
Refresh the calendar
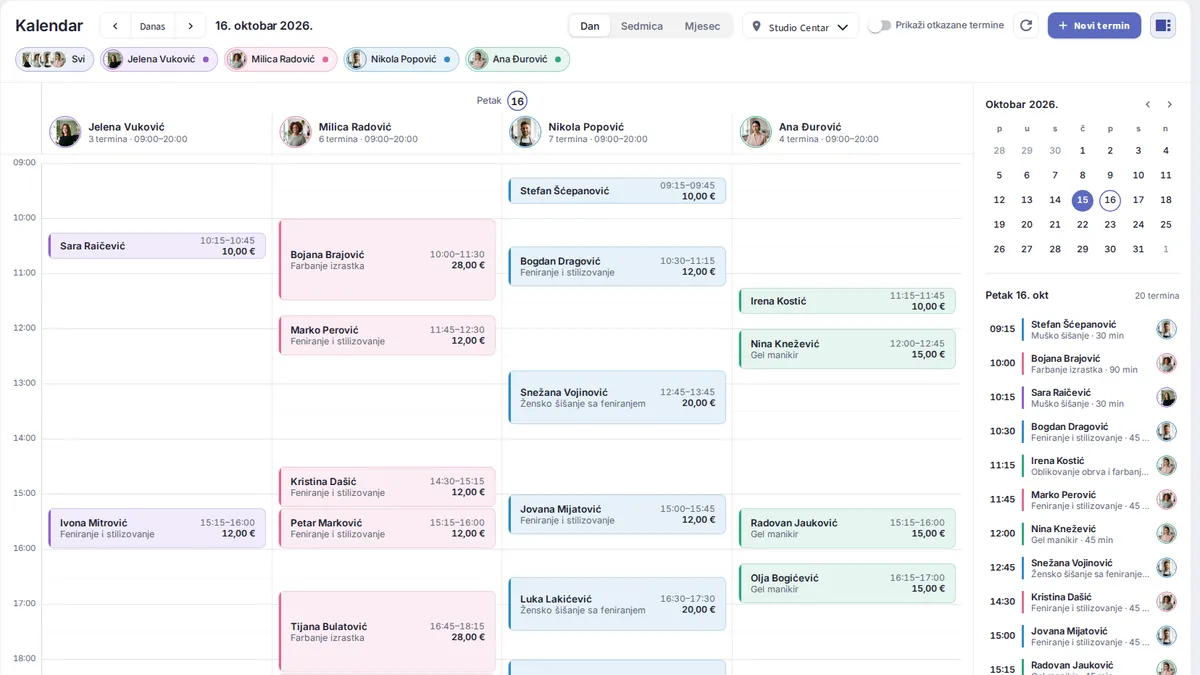(x=1026, y=26)
